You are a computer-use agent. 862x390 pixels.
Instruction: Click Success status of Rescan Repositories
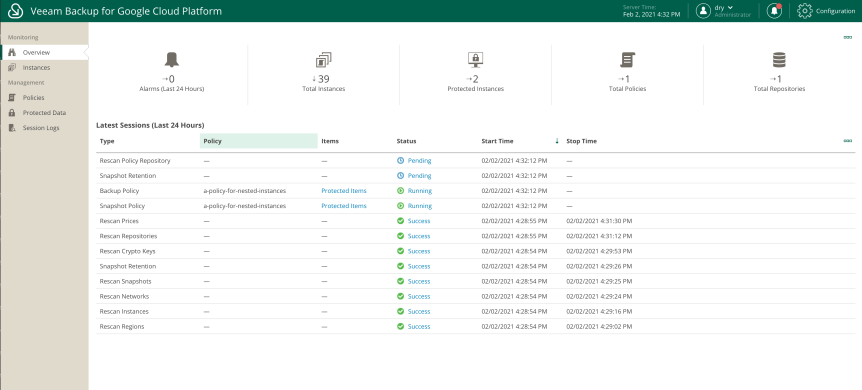coord(419,236)
